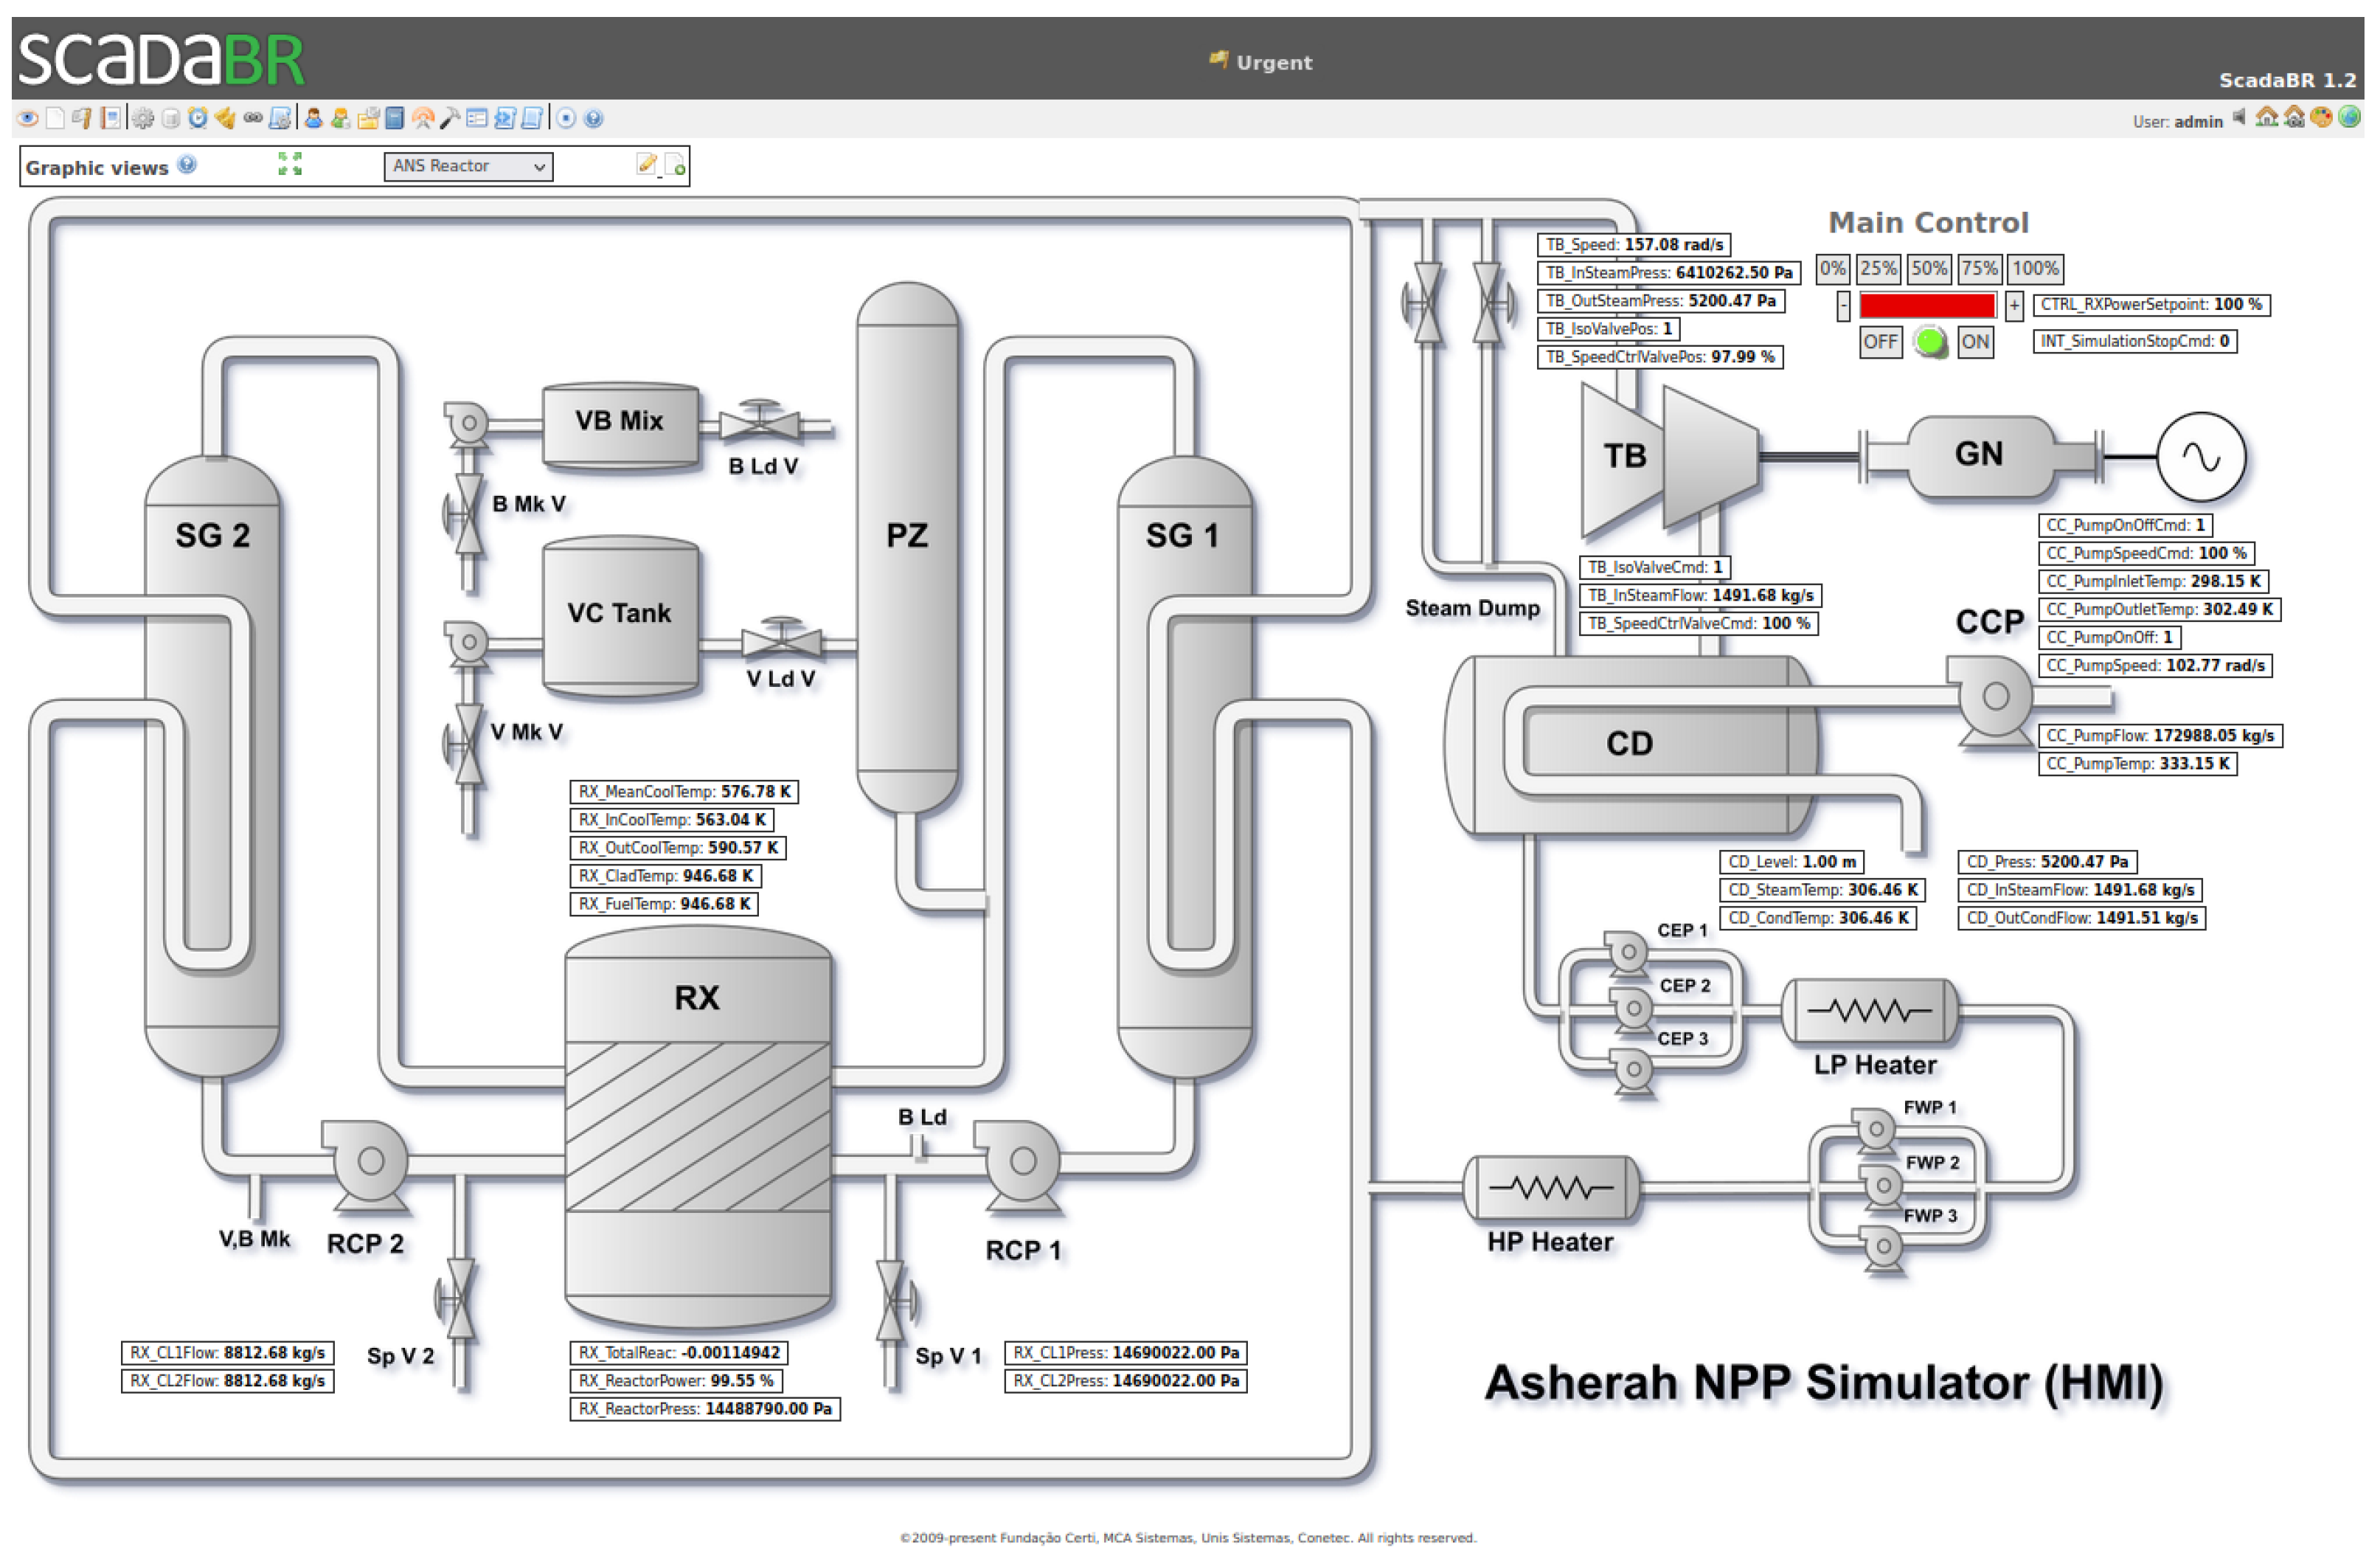
Task: Increase setpoint with plus button
Action: (2014, 306)
